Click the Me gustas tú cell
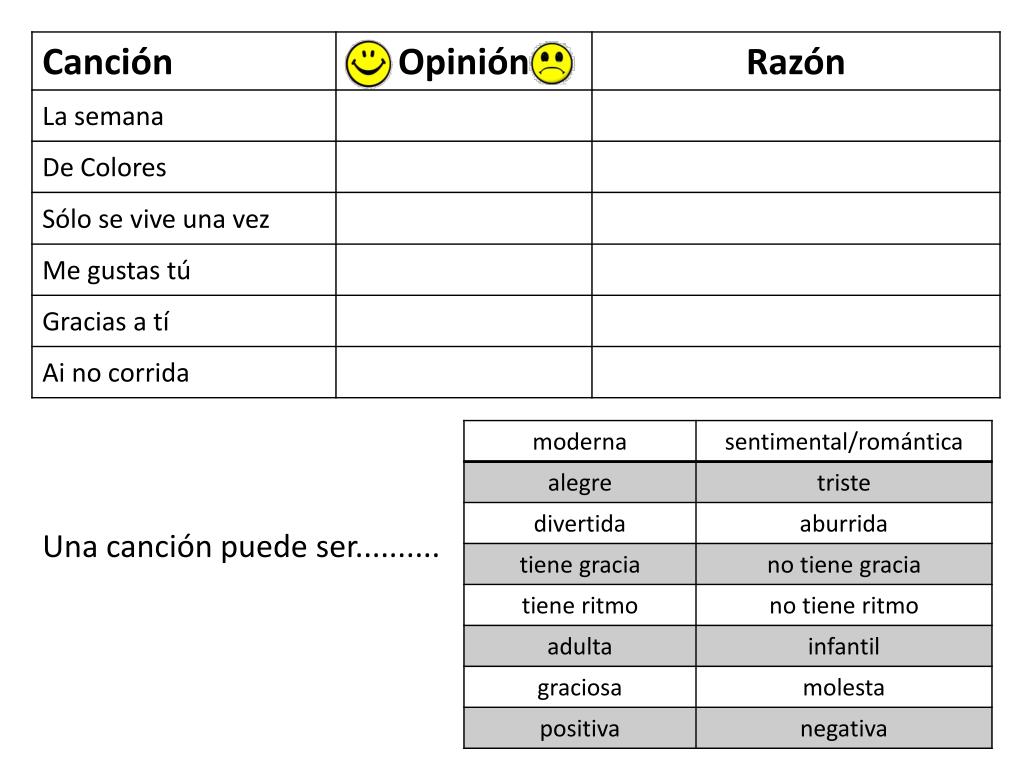This screenshot has width=1024, height=768. (x=184, y=270)
